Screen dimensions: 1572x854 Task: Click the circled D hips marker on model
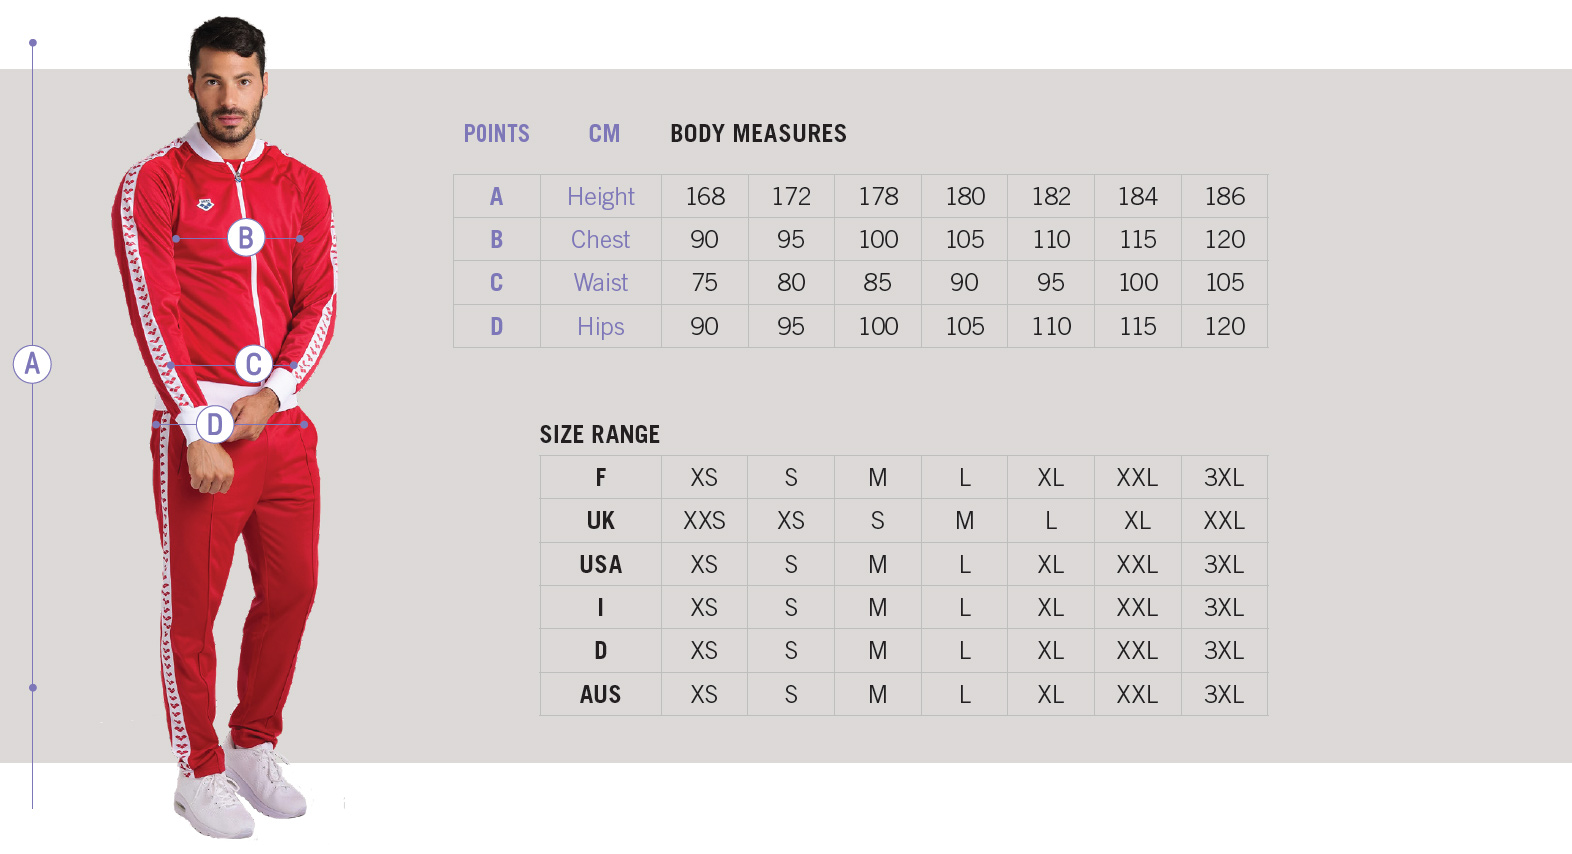point(214,424)
